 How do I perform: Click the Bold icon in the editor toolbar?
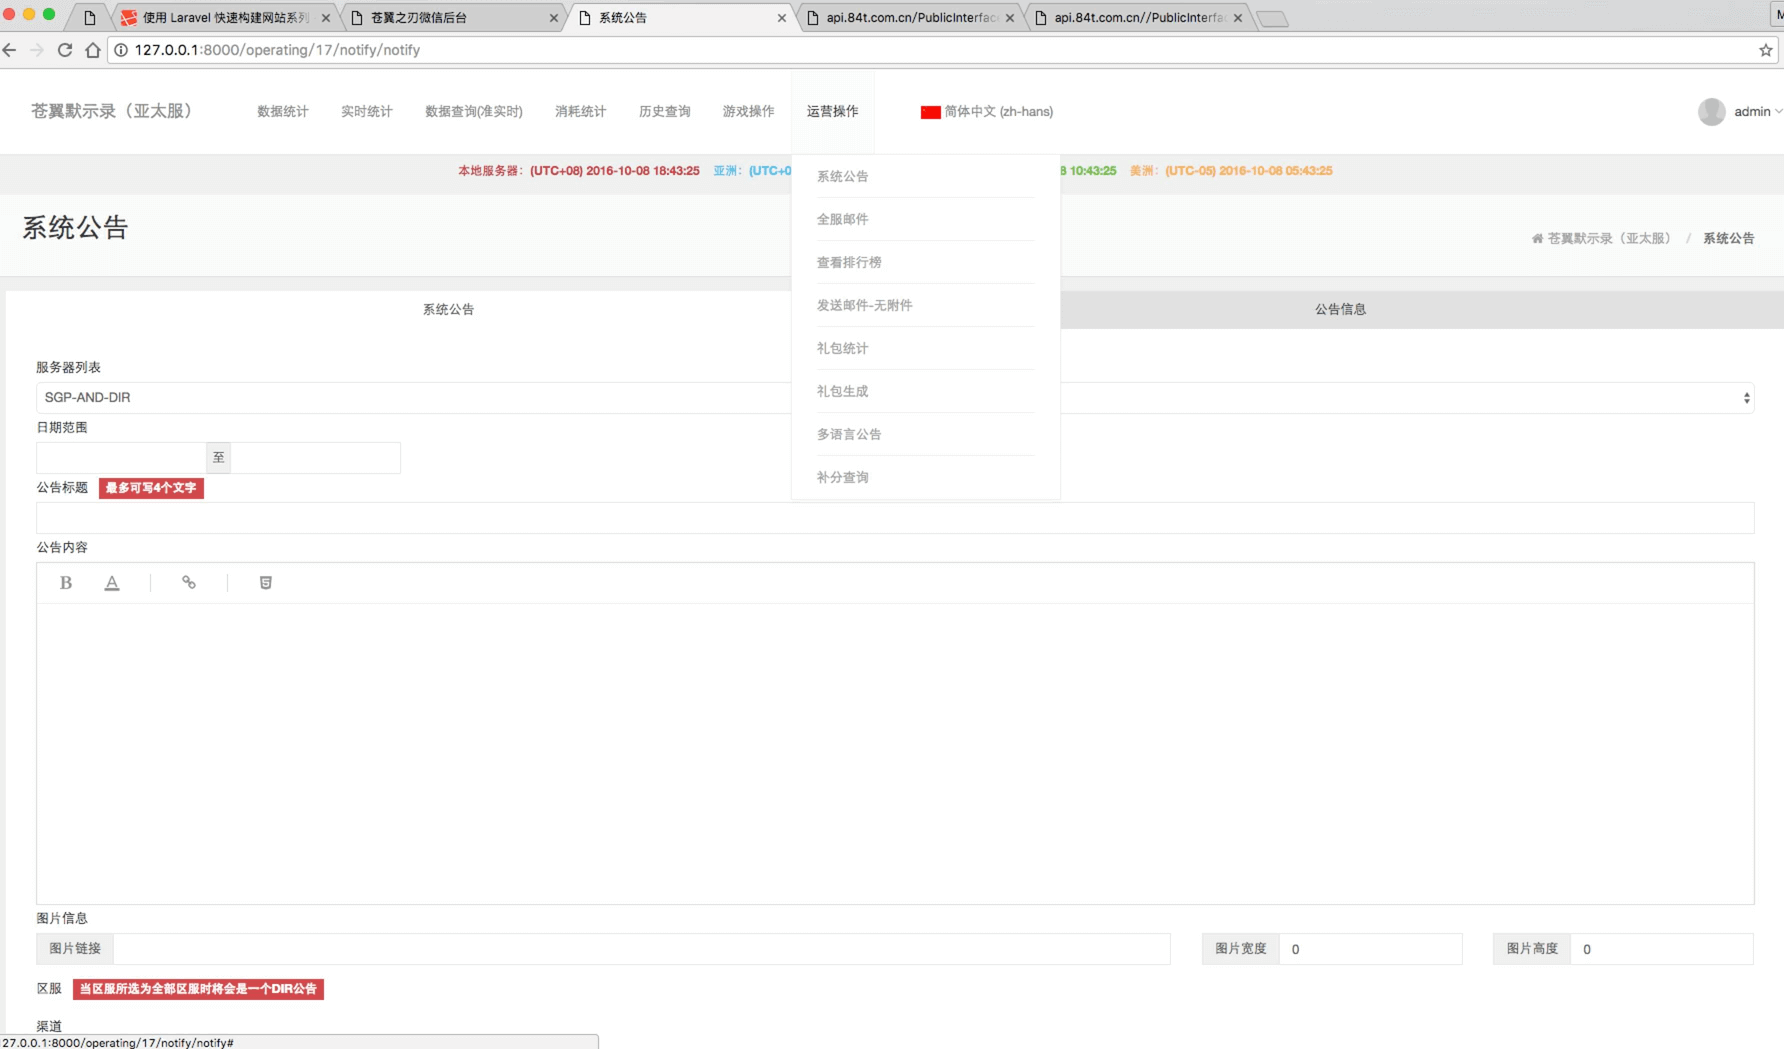[66, 583]
